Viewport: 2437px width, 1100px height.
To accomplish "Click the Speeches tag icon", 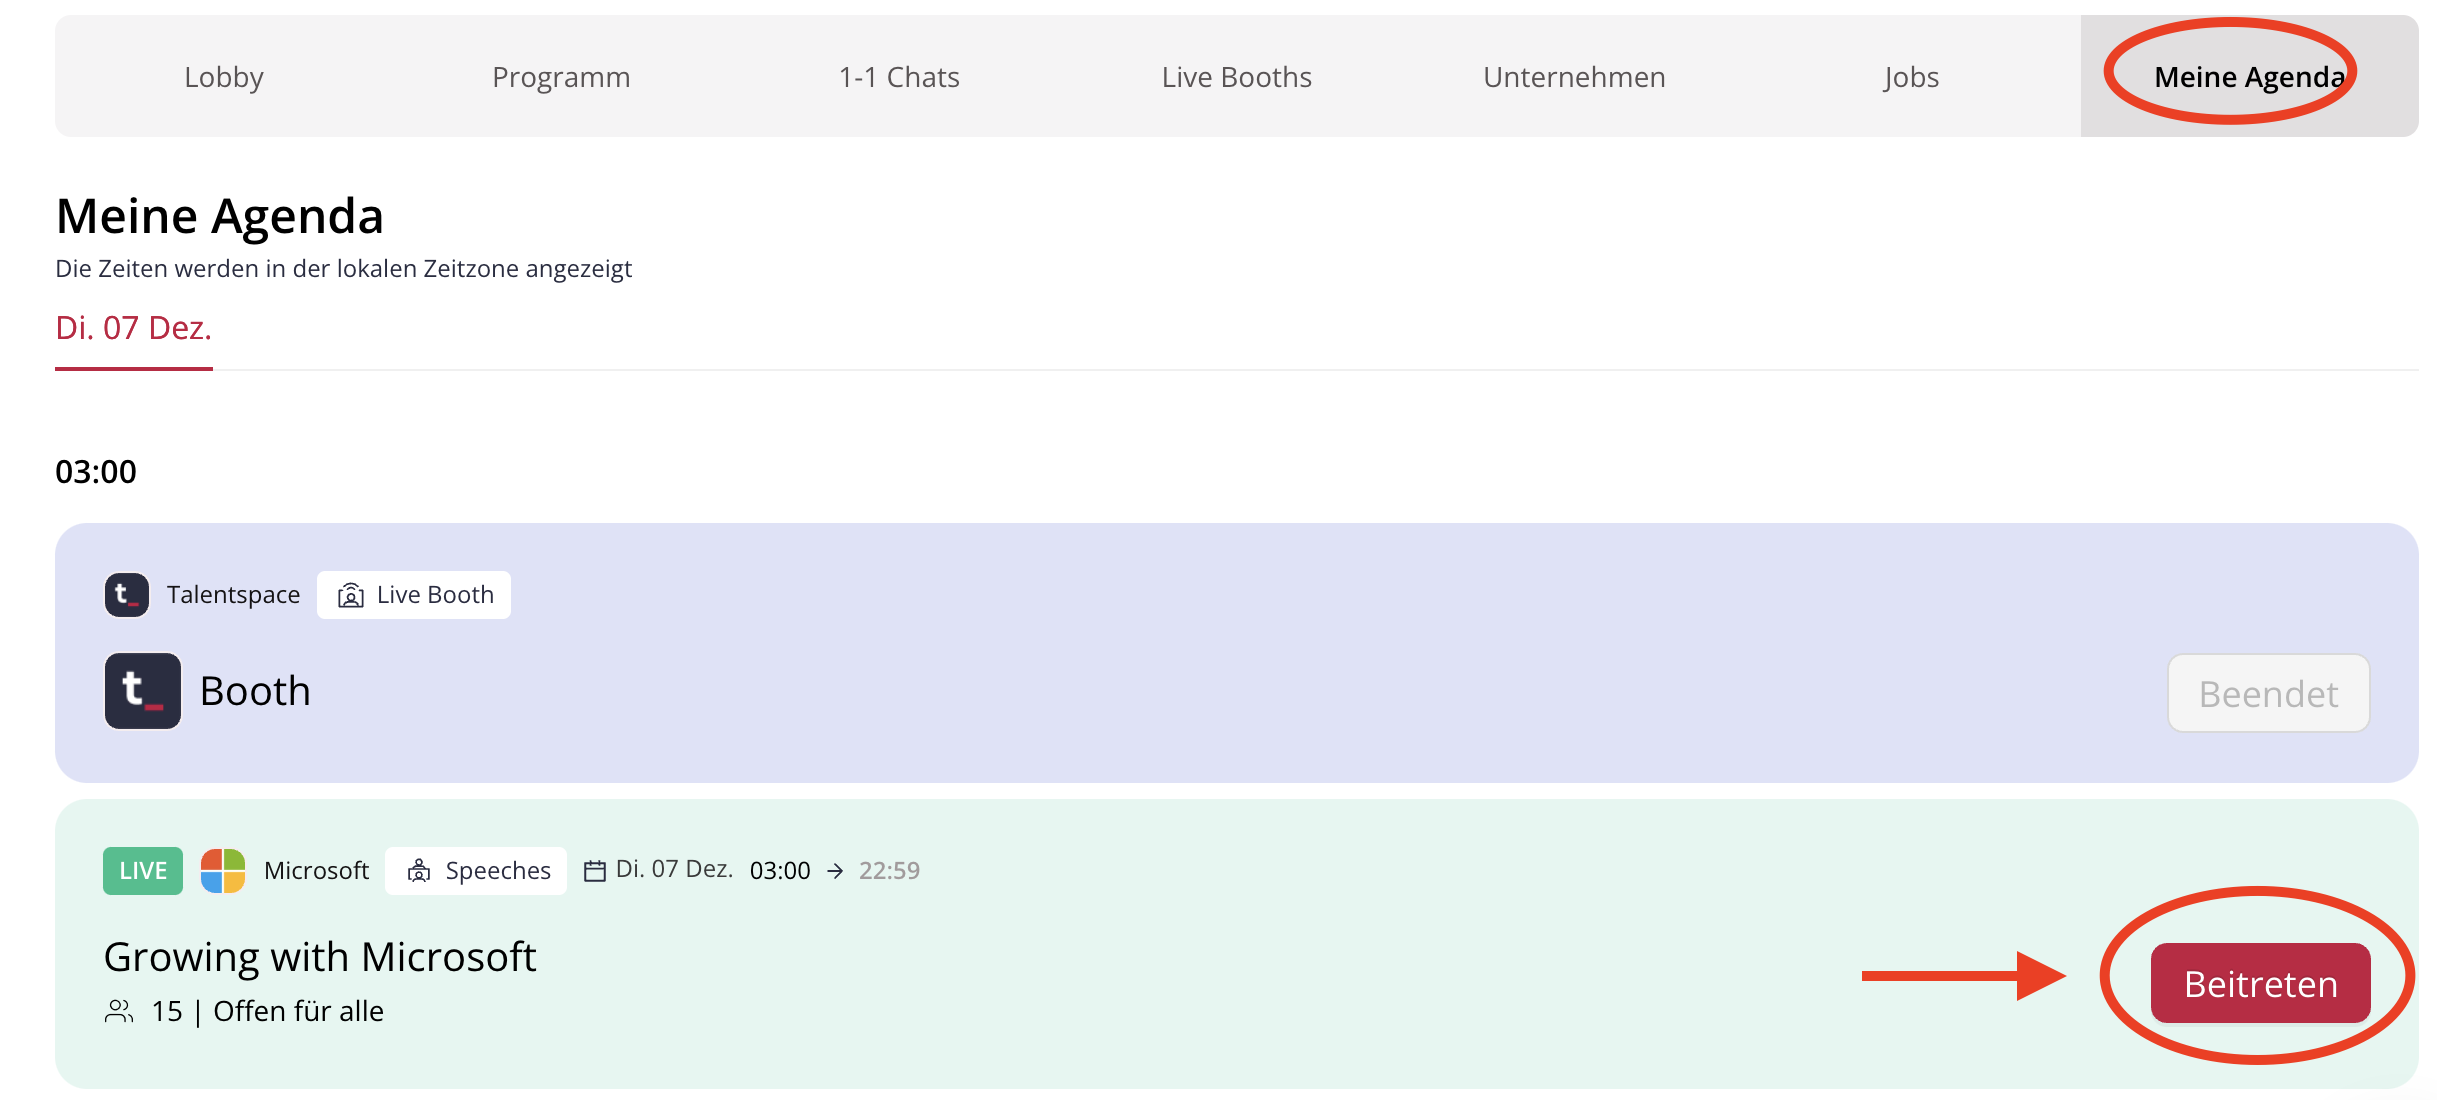I will pos(419,871).
